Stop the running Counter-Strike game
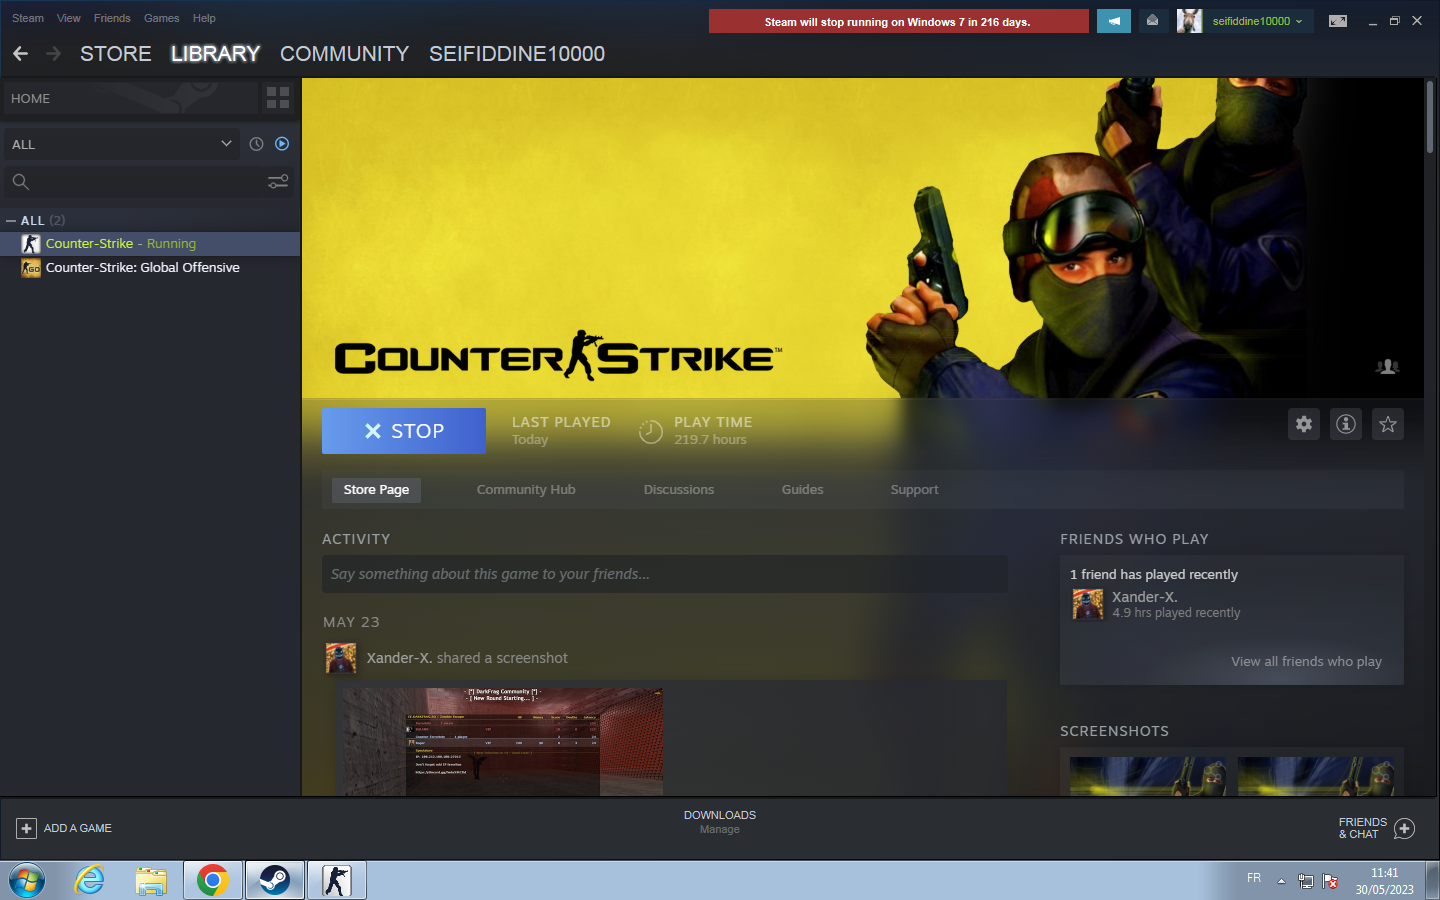The image size is (1440, 900). click(x=404, y=431)
